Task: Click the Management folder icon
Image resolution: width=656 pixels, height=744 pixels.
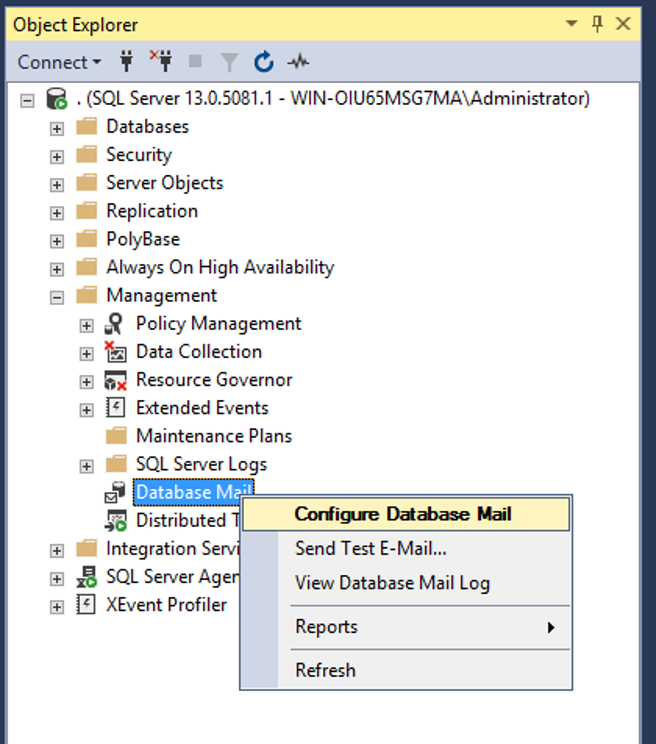Action: pyautogui.click(x=87, y=295)
